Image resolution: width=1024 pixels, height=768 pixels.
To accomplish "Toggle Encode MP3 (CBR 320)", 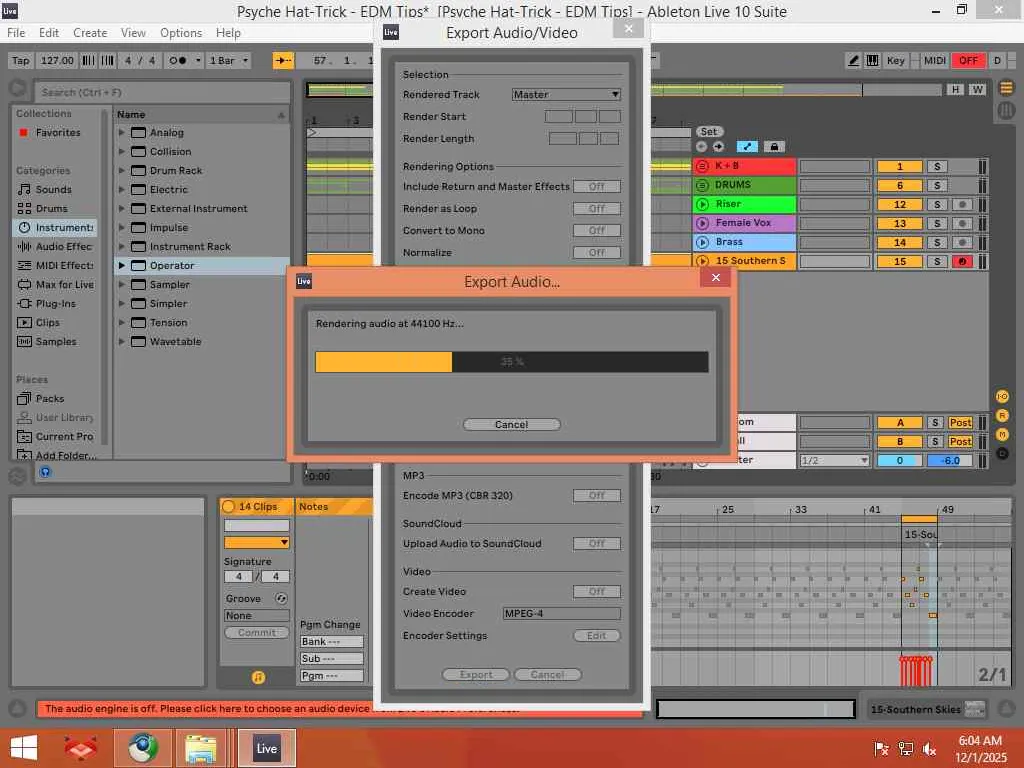I will point(596,496).
